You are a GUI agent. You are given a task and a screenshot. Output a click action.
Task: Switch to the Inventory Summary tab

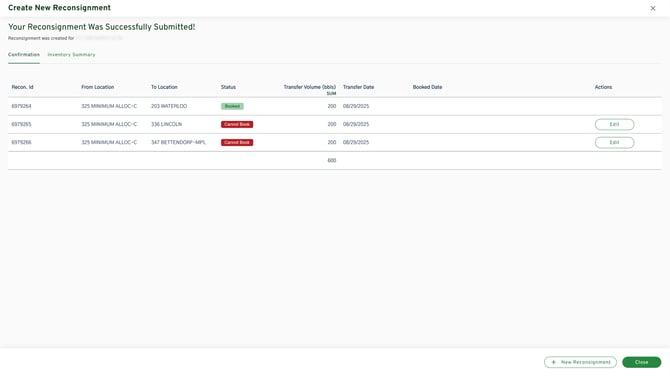click(x=71, y=55)
